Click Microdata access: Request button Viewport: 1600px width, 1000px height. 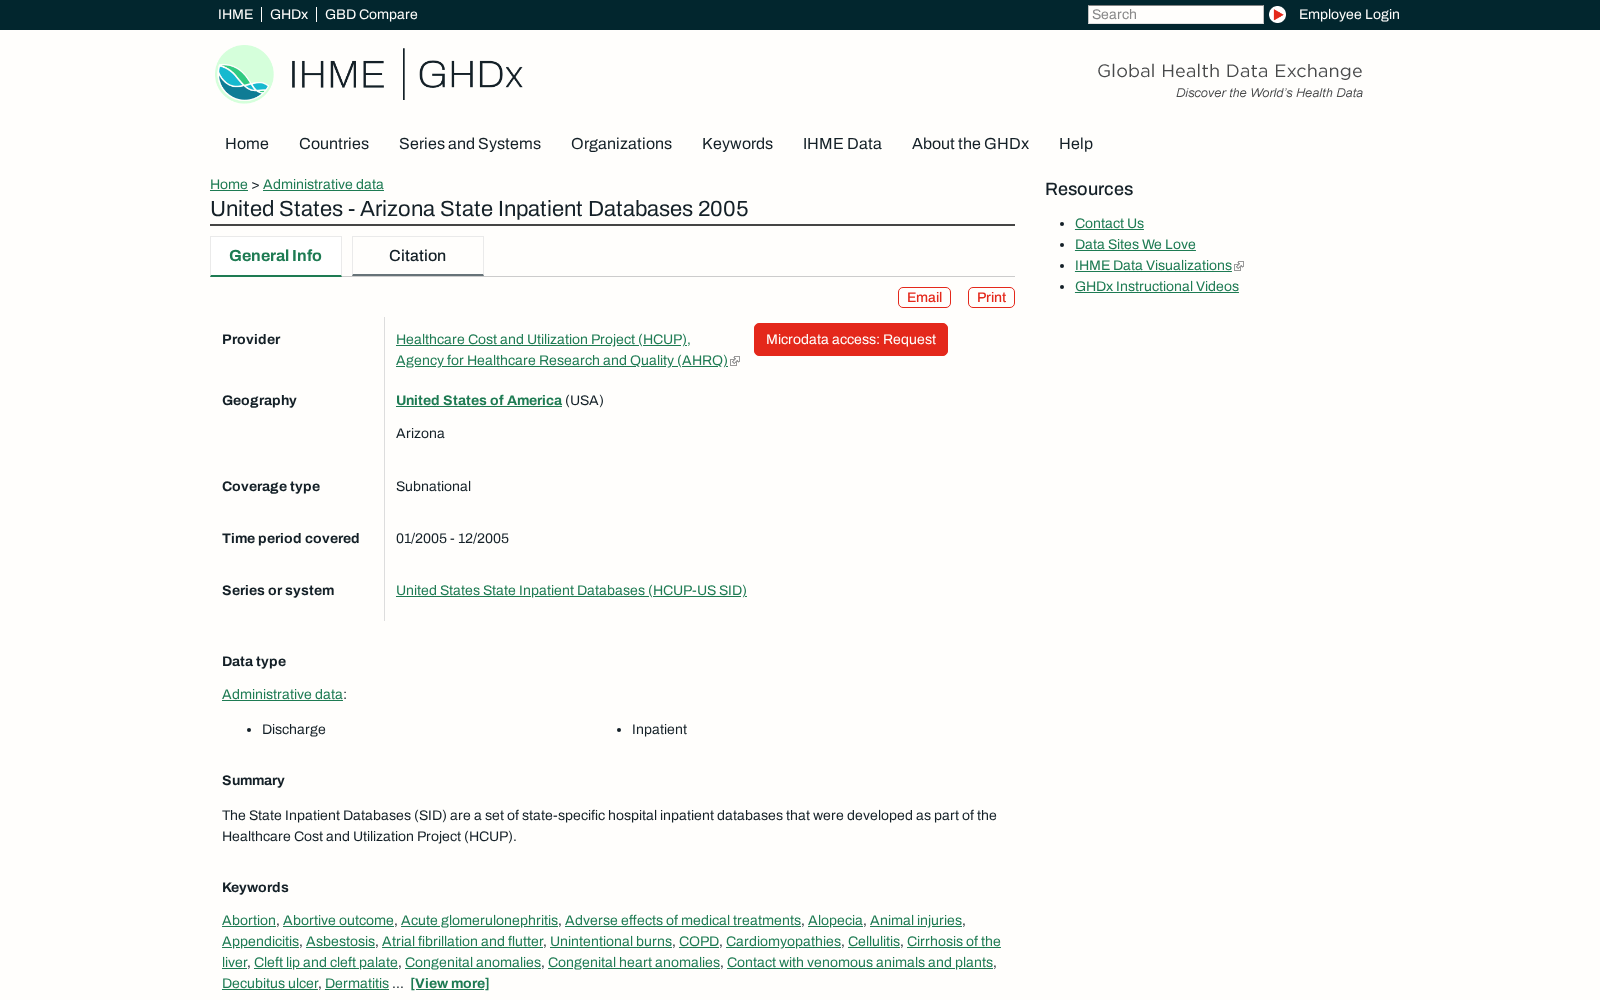(x=851, y=340)
